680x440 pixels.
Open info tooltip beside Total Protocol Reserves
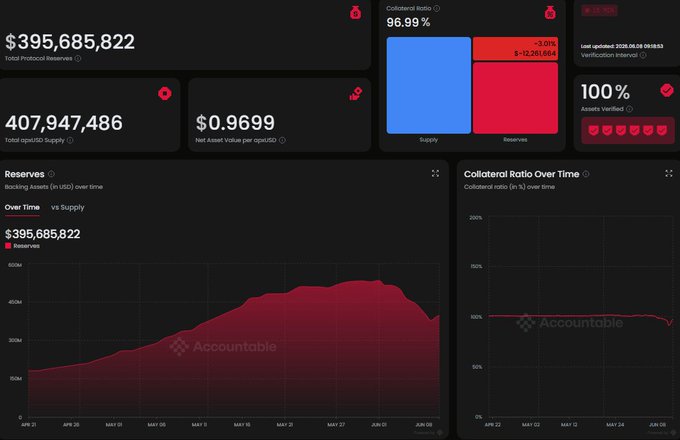78,59
